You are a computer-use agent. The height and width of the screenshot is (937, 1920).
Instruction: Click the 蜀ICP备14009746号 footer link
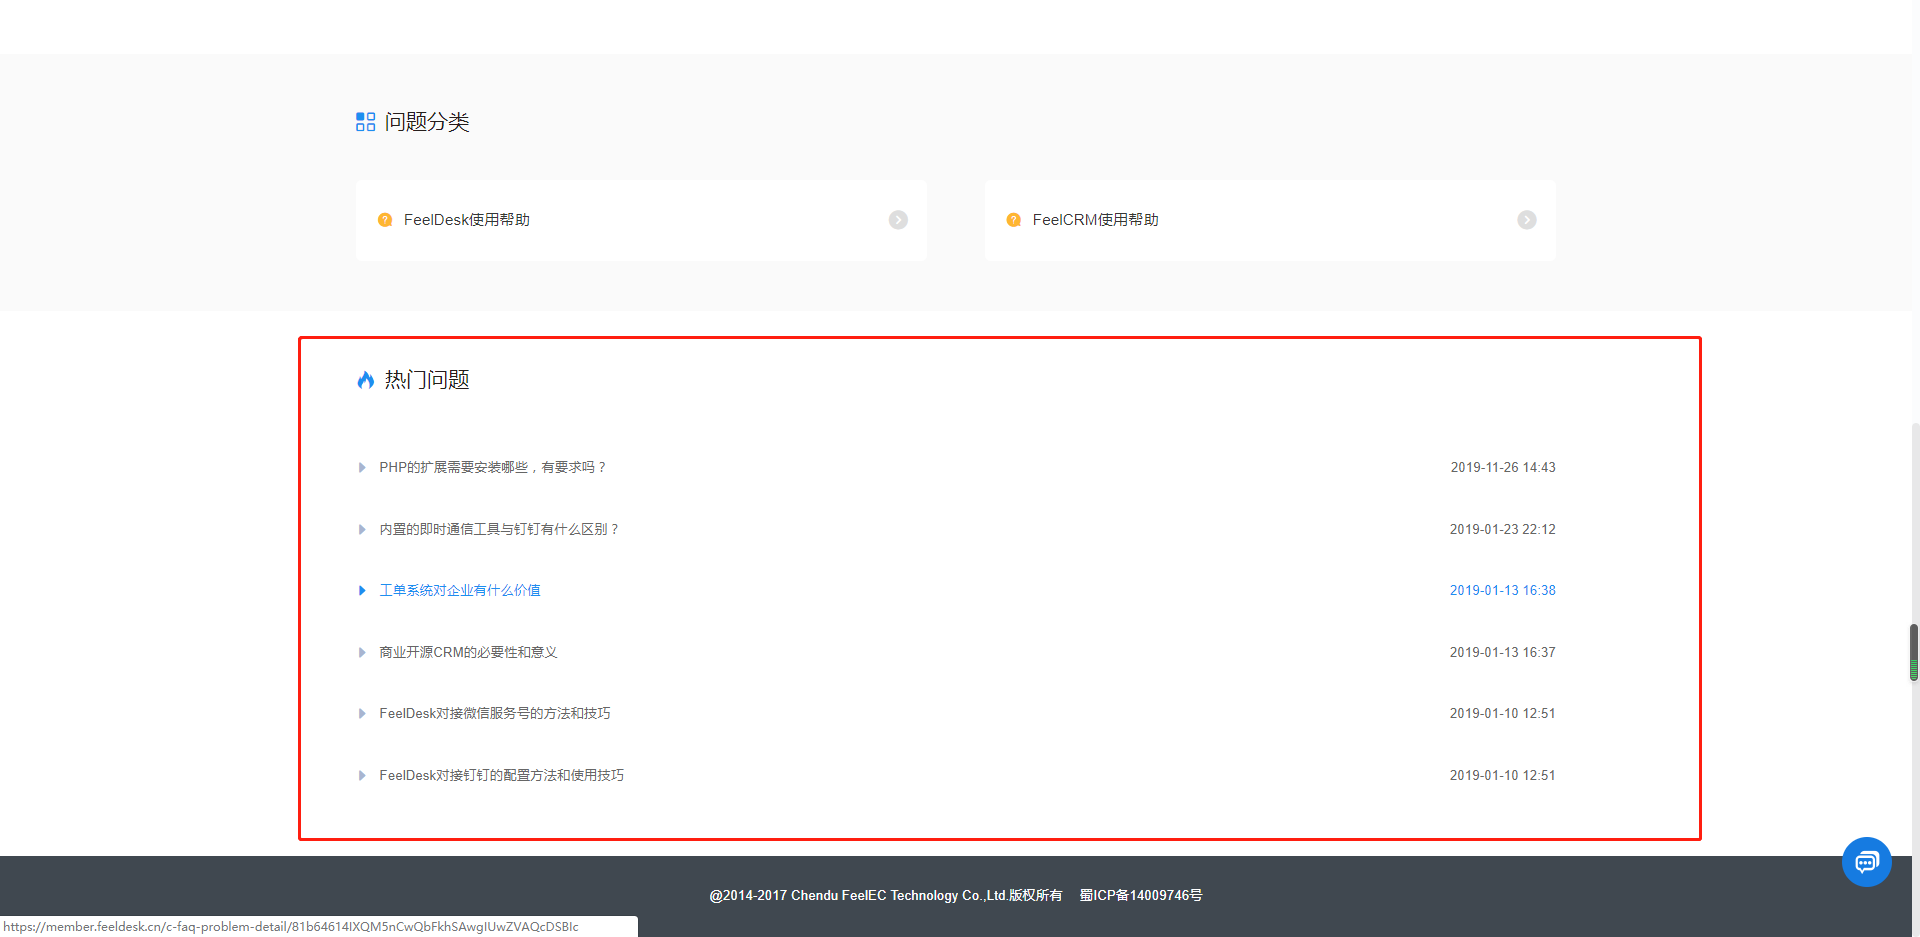coord(1141,895)
